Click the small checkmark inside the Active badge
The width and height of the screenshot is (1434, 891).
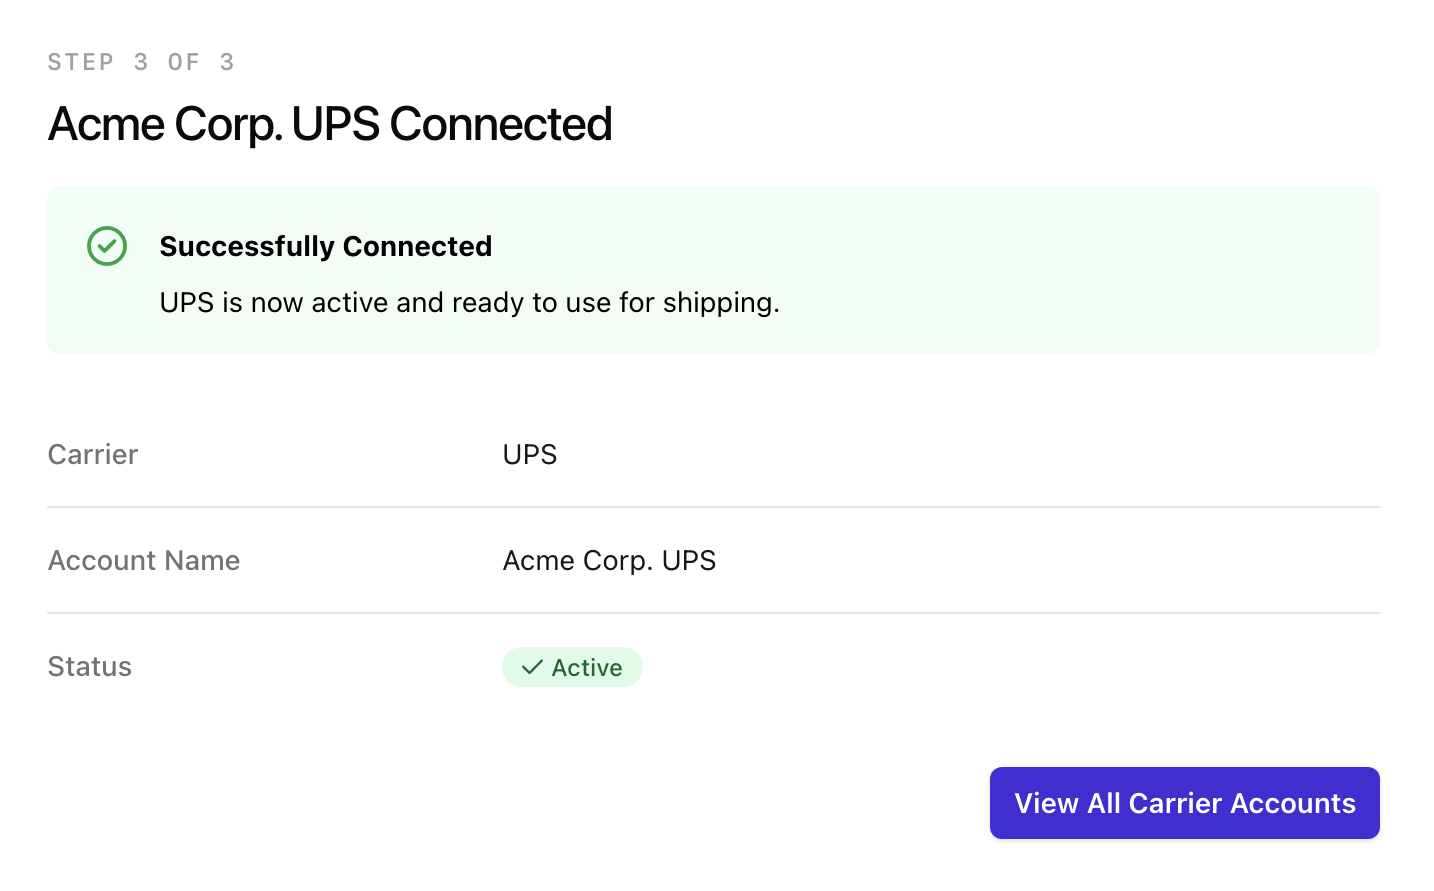click(532, 668)
